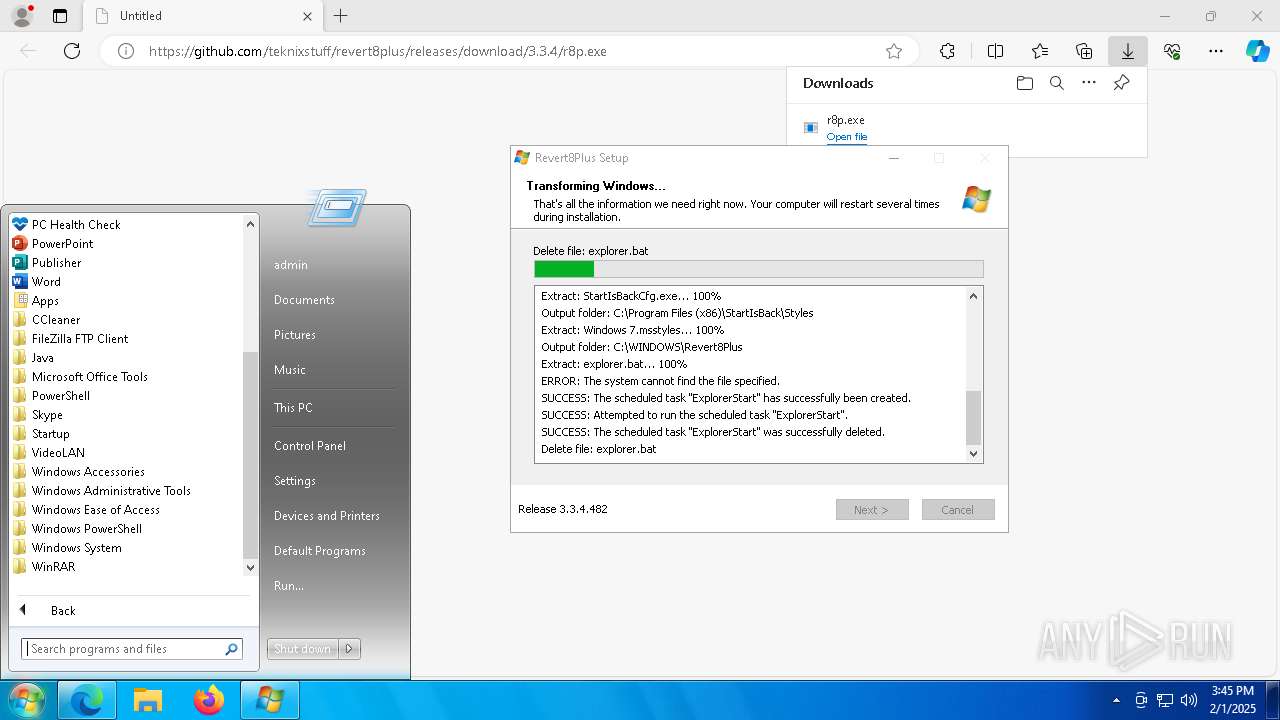Toggle the Downloads toolbar button
1280x720 pixels.
click(x=1128, y=51)
